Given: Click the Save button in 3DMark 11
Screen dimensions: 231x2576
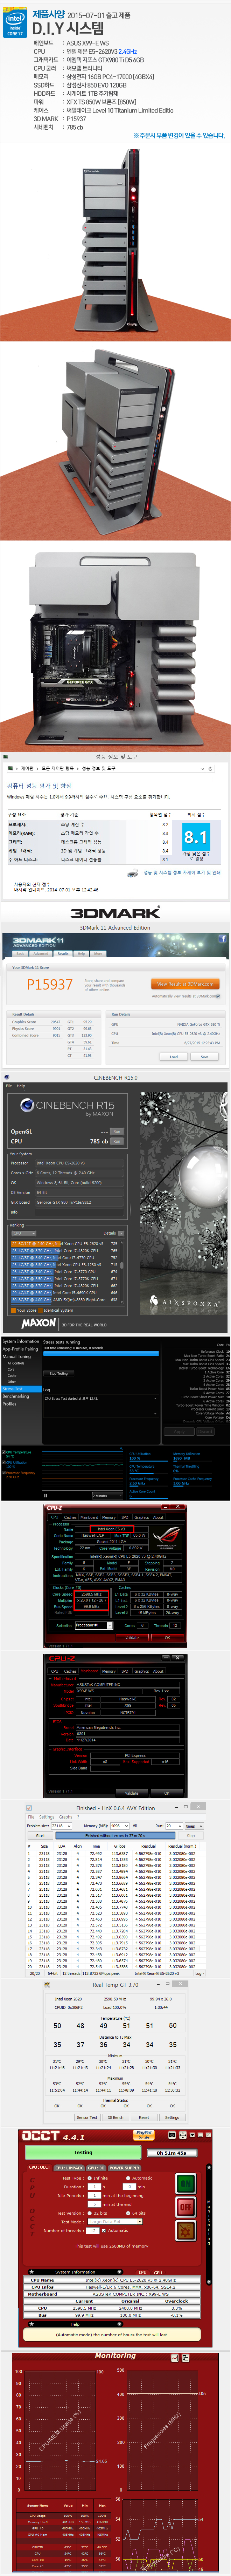Looking at the screenshot, I should pyautogui.click(x=204, y=1056).
